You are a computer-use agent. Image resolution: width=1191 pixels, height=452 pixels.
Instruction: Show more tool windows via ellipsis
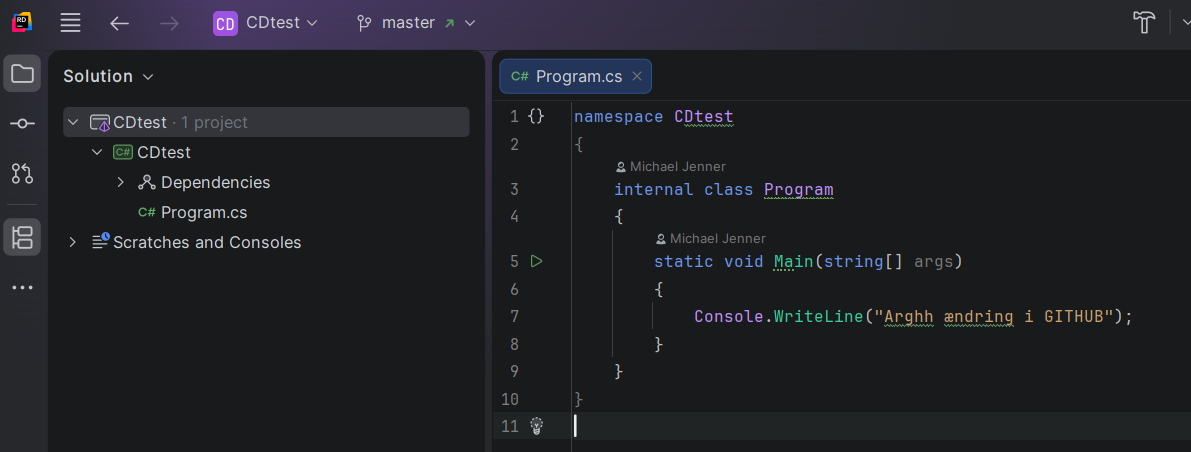(22, 288)
